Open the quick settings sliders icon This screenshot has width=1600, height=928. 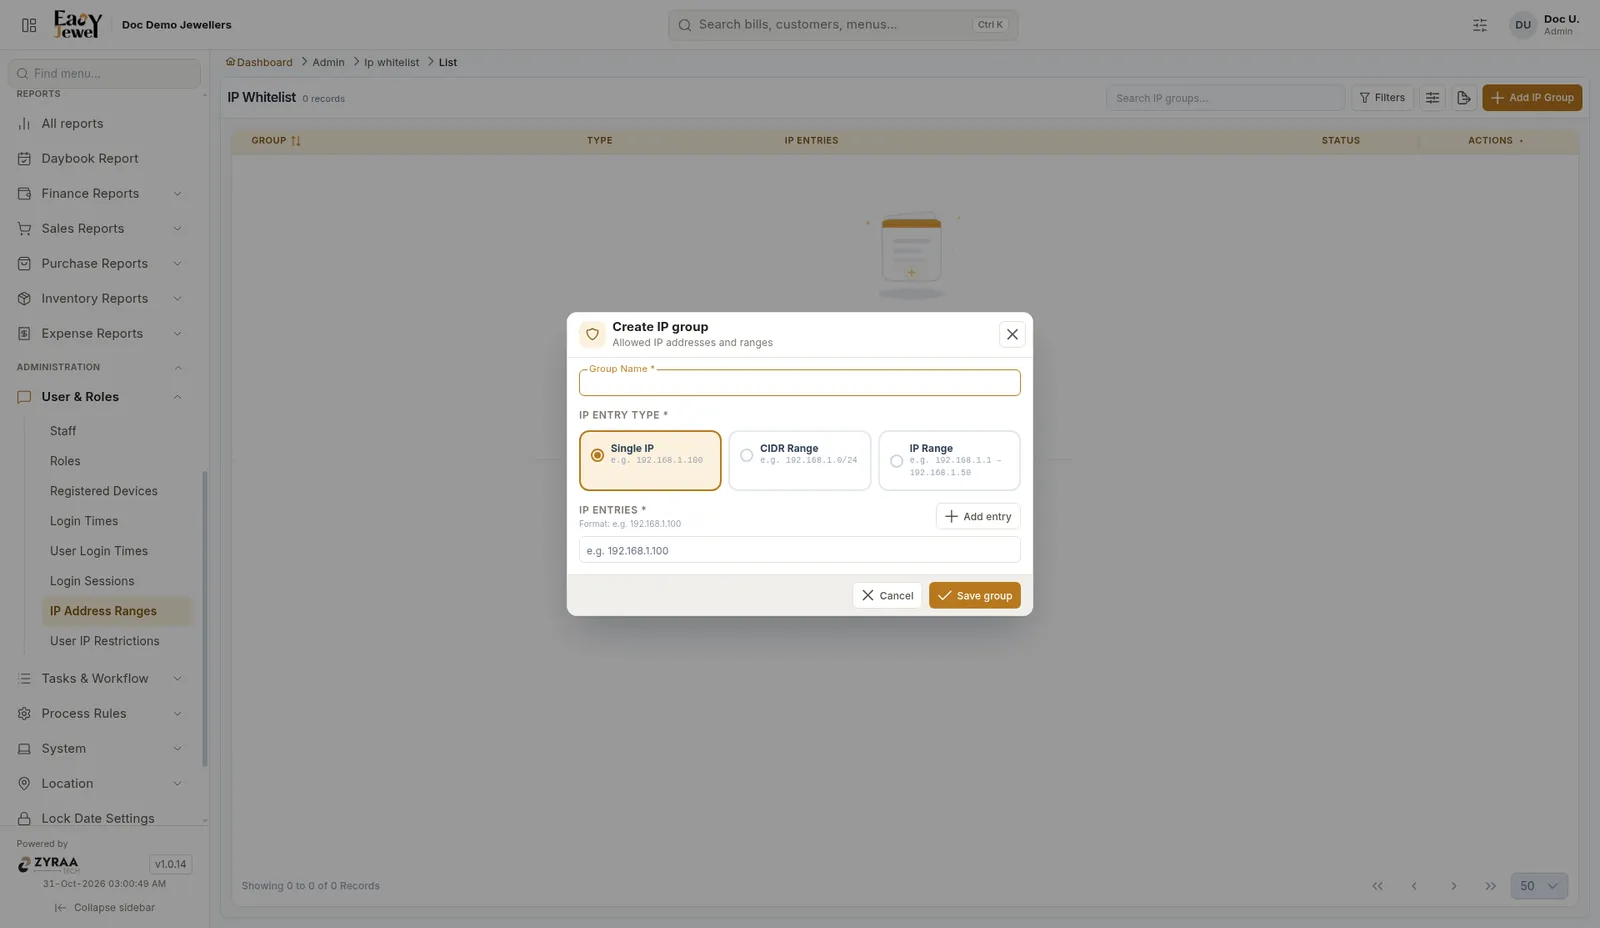point(1480,25)
